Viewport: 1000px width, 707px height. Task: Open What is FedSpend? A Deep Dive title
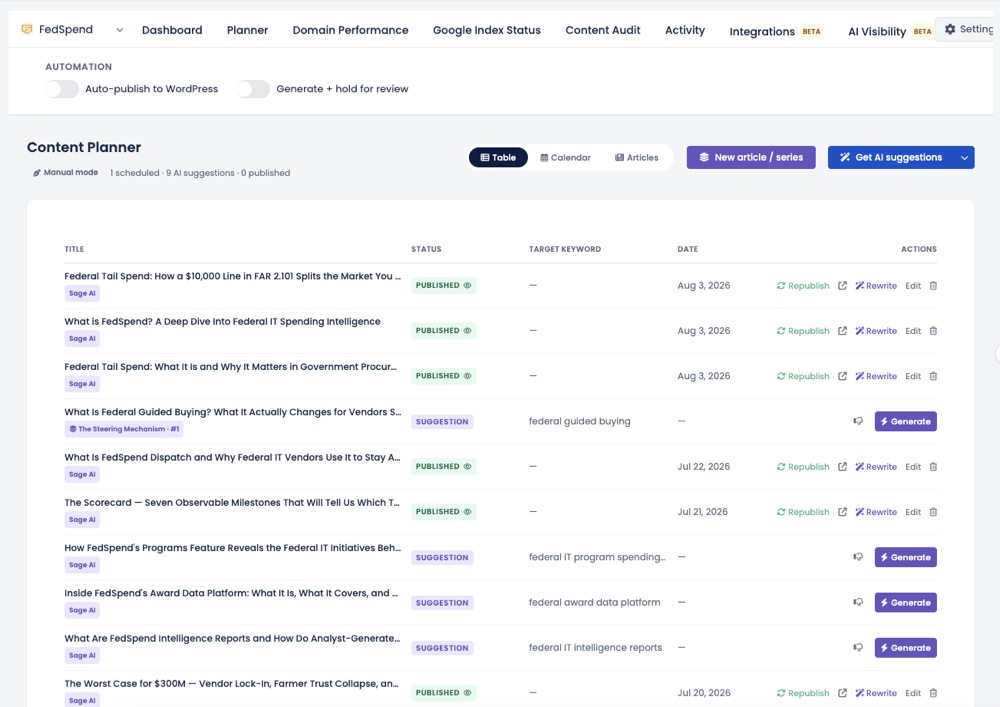(222, 321)
